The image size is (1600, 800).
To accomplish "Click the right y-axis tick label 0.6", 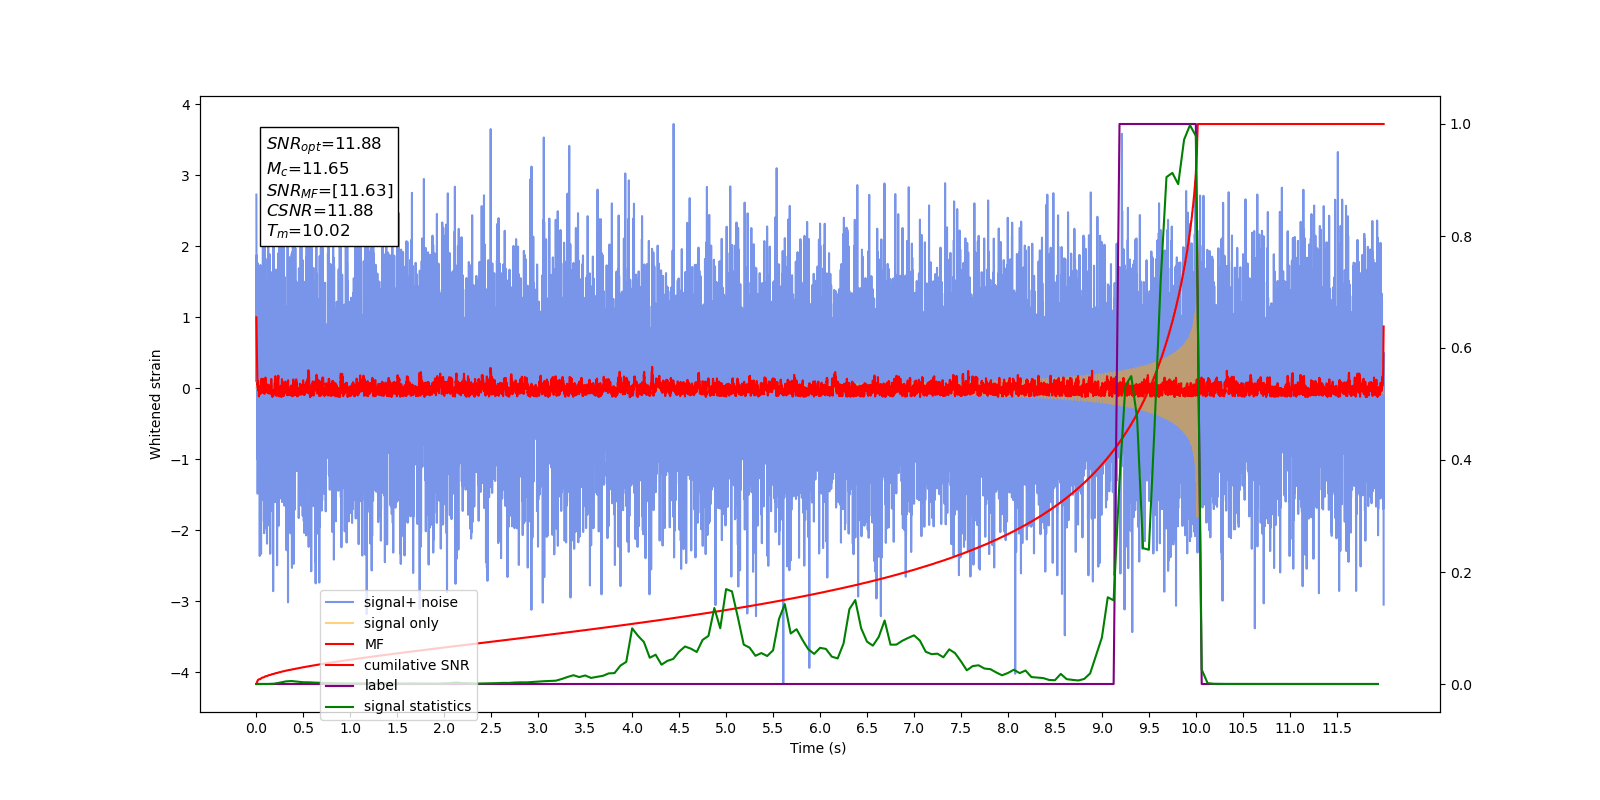I will click(x=1461, y=349).
